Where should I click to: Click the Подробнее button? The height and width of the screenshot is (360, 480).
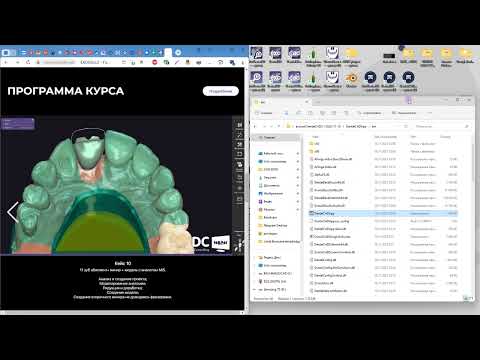click(221, 91)
